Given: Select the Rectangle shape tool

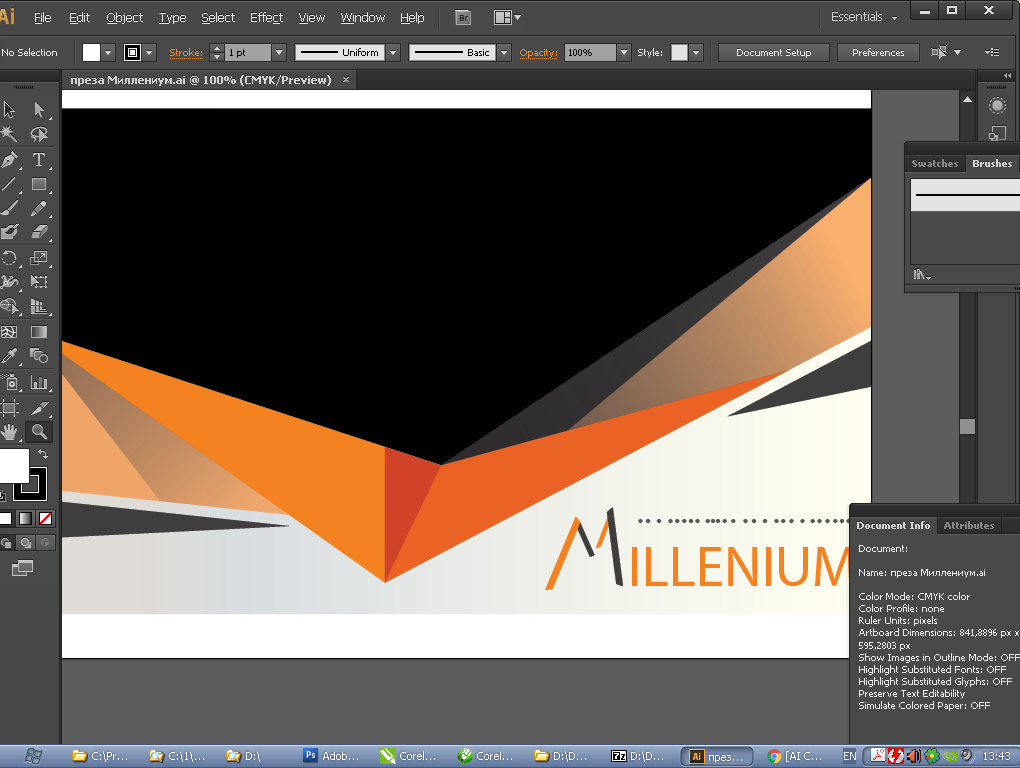Looking at the screenshot, I should (x=39, y=185).
